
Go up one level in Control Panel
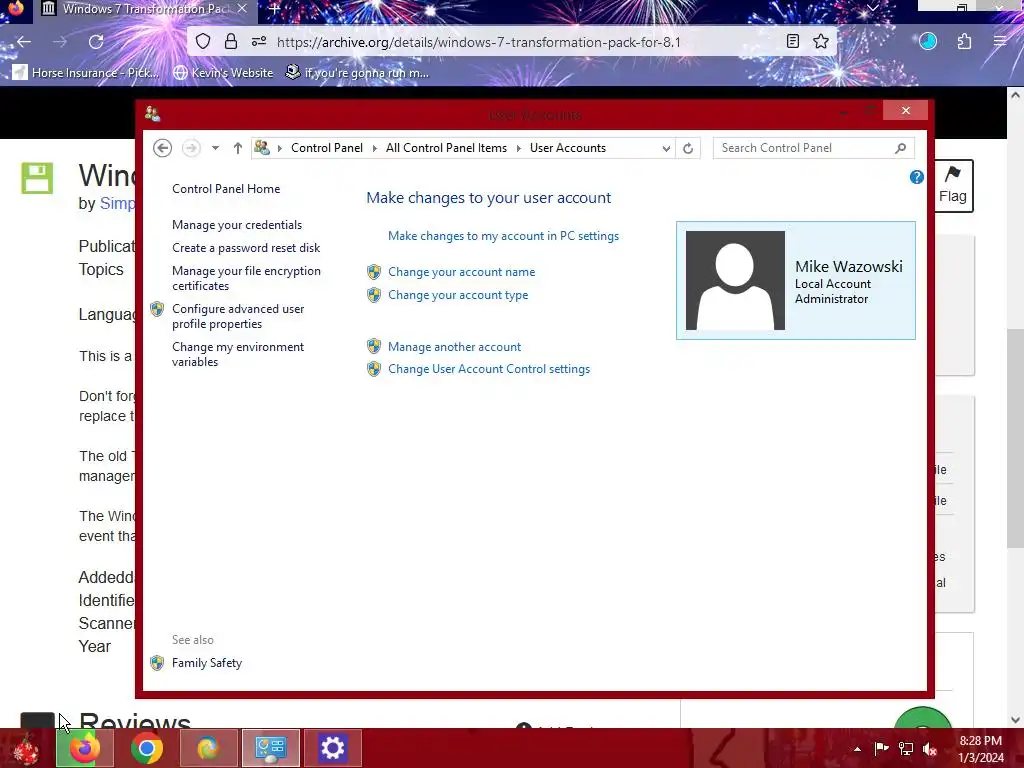pyautogui.click(x=238, y=148)
